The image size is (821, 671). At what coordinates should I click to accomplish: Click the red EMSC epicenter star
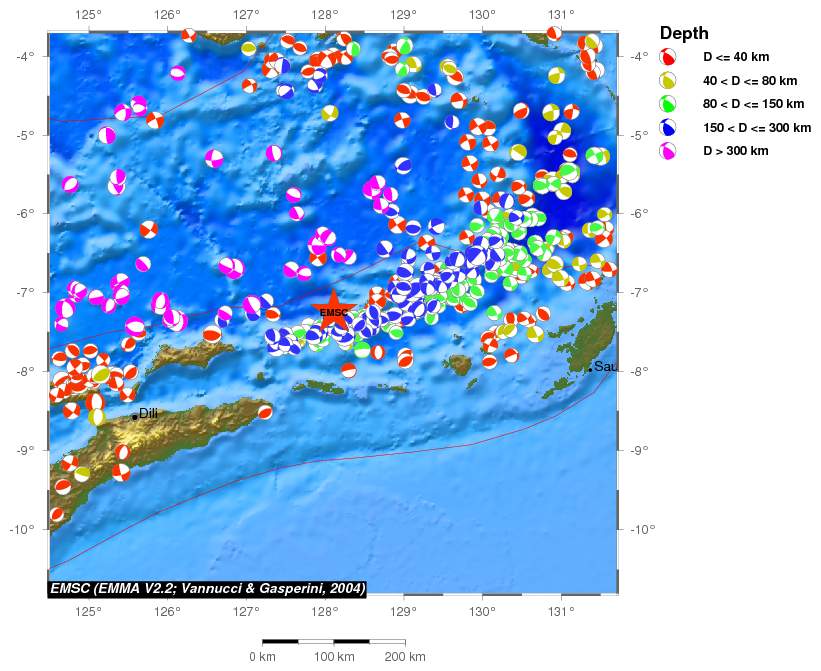click(333, 309)
